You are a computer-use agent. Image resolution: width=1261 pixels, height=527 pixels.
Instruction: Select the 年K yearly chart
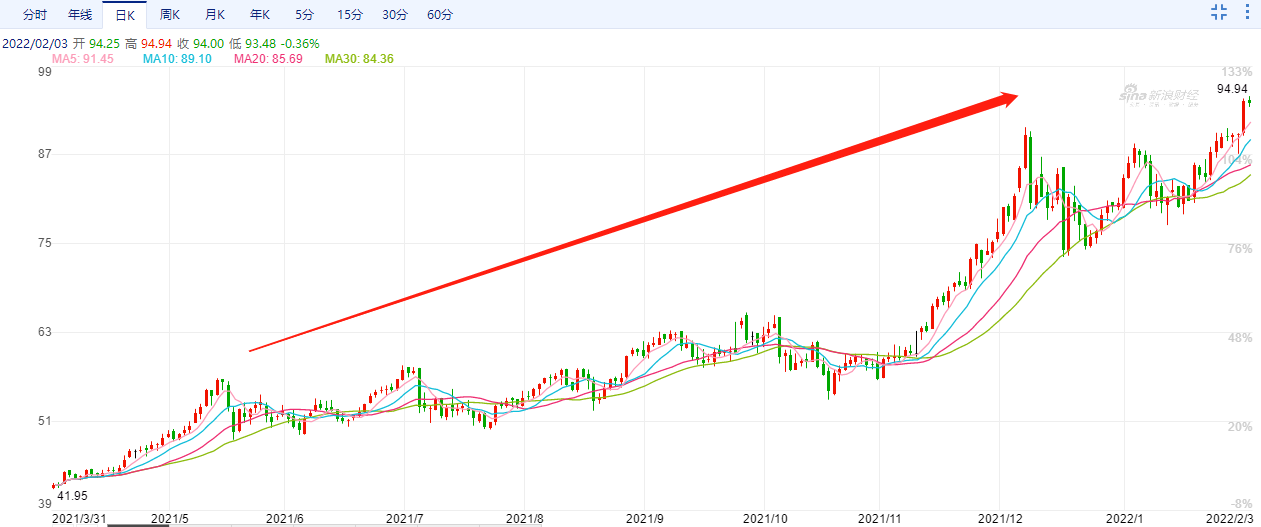click(x=259, y=15)
